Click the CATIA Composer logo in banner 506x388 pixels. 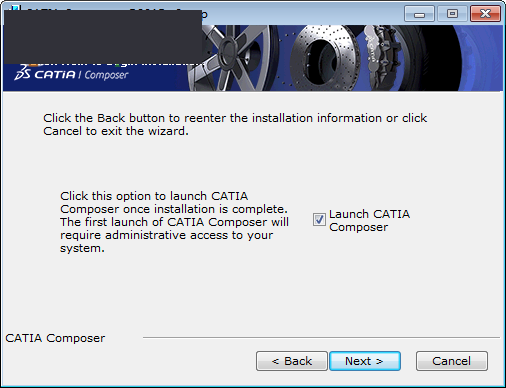click(71, 74)
